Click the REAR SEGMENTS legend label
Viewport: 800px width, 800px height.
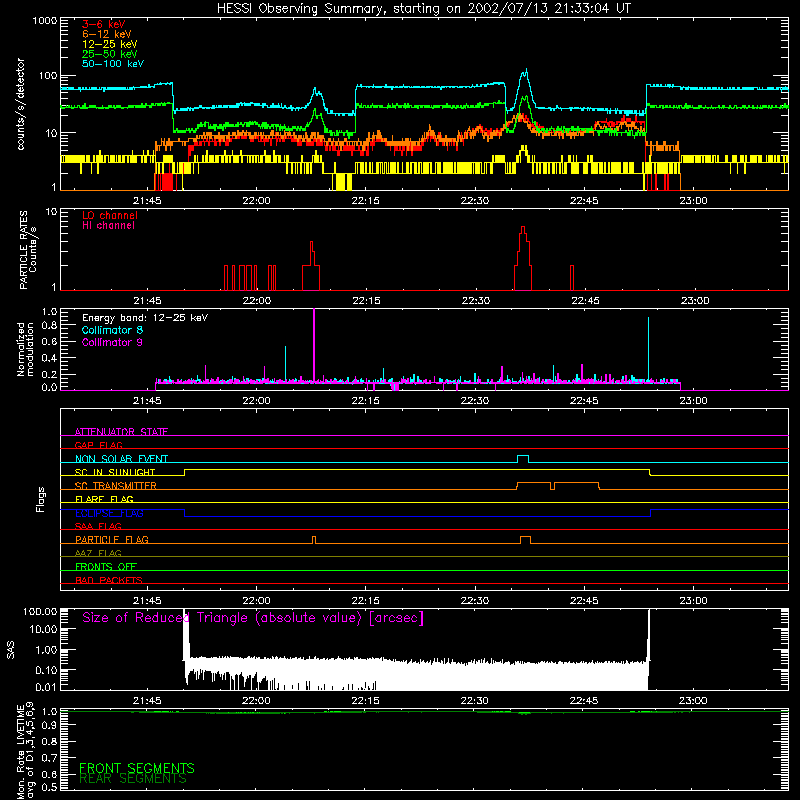click(x=133, y=779)
